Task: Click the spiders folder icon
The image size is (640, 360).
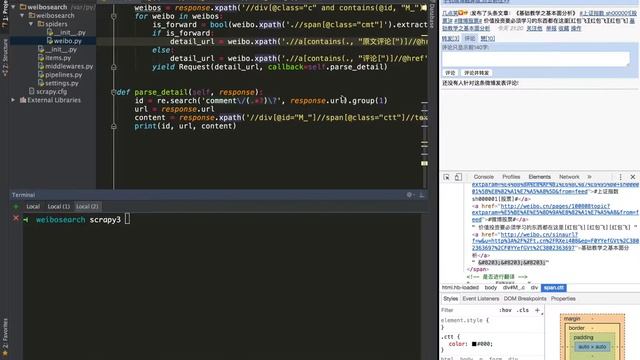Action: pos(40,24)
